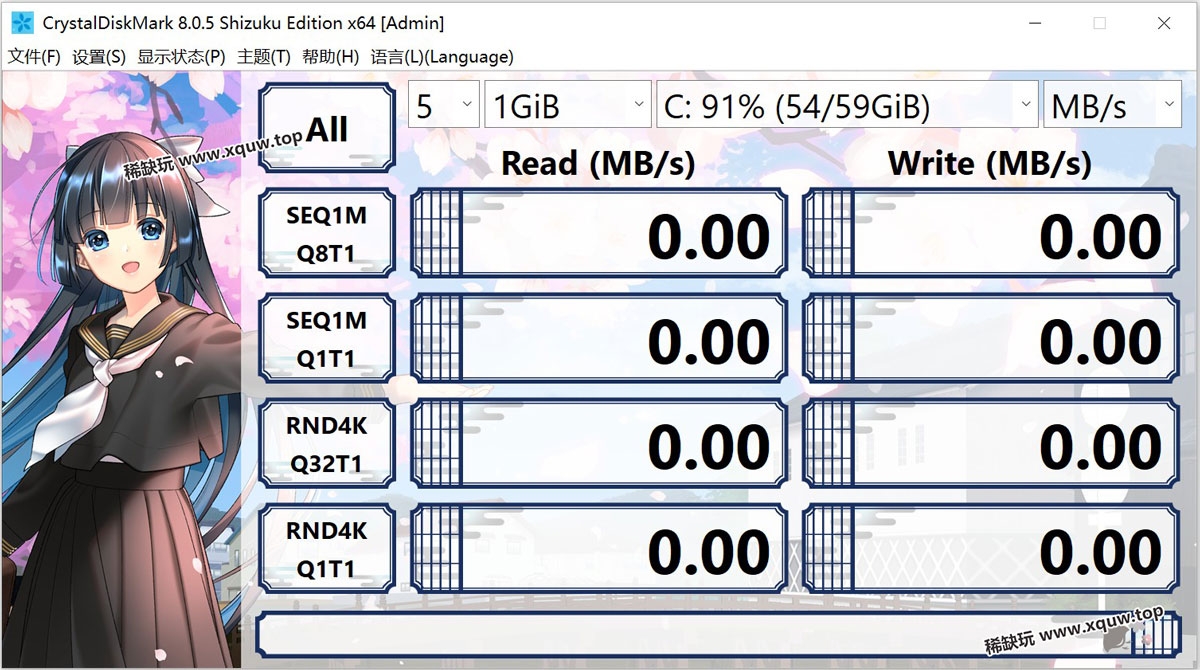Click the RND4K Q1T1 write result 0.00
This screenshot has width=1200, height=670.
pyautogui.click(x=991, y=550)
